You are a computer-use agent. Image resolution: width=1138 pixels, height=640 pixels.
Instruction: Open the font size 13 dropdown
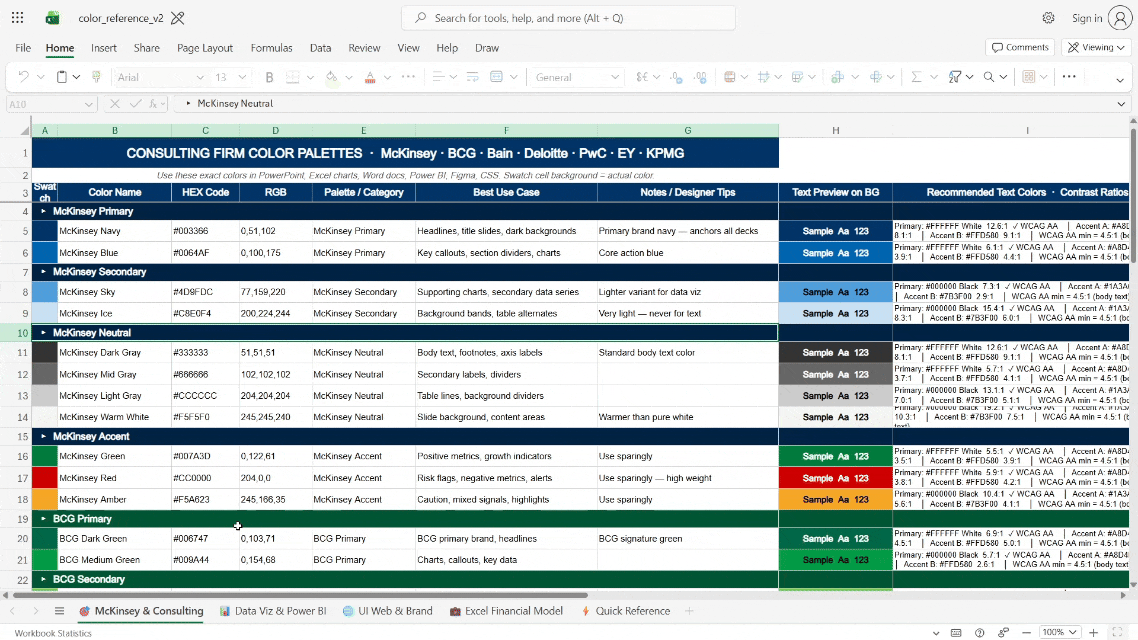tap(242, 77)
